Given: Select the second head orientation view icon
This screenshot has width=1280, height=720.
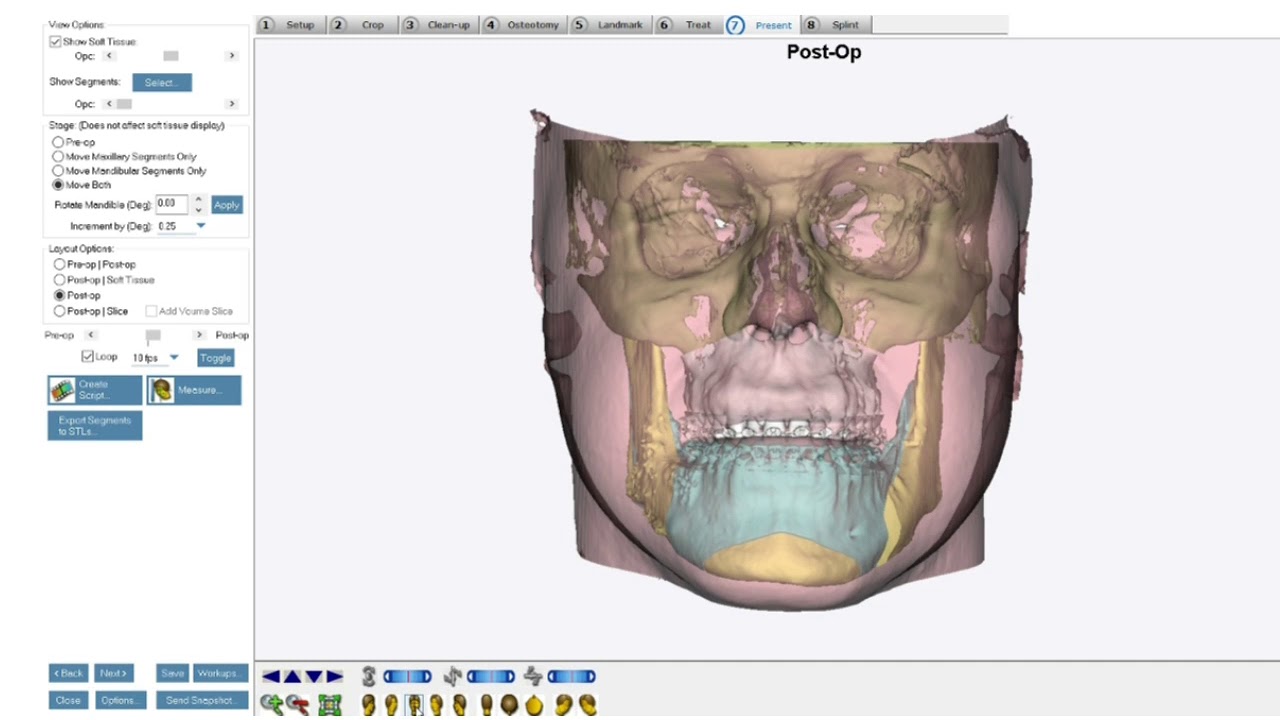Looking at the screenshot, I should [391, 705].
